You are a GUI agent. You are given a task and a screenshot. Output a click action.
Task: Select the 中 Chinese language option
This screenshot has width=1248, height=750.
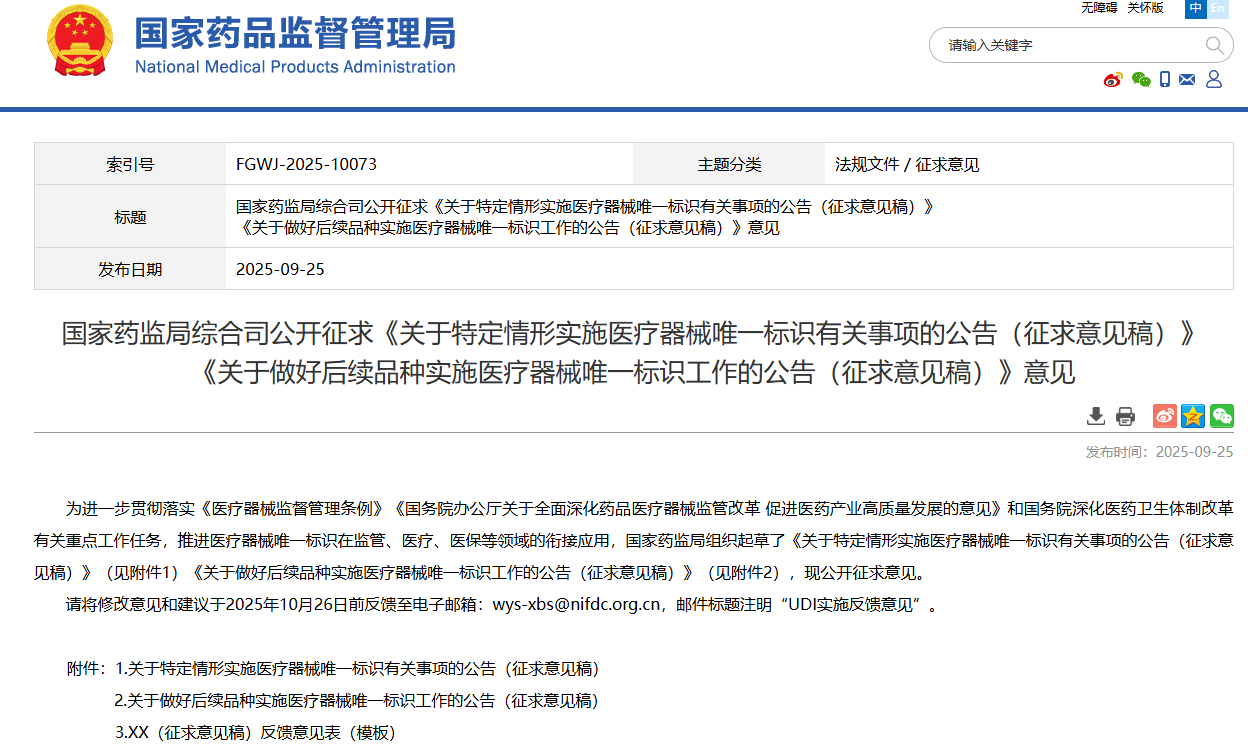click(x=1195, y=9)
